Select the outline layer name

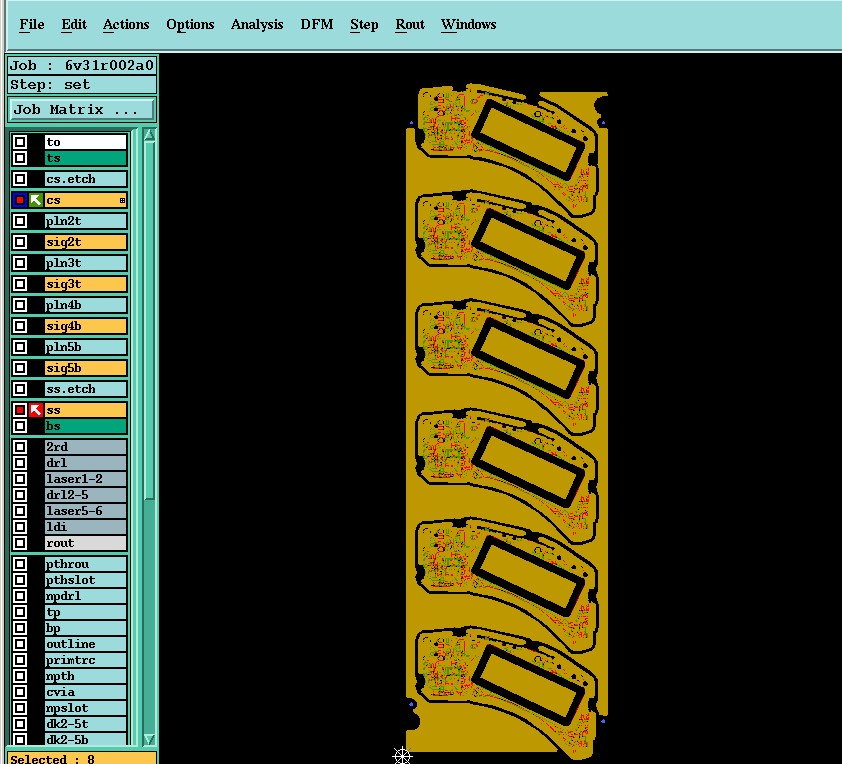(x=86, y=644)
